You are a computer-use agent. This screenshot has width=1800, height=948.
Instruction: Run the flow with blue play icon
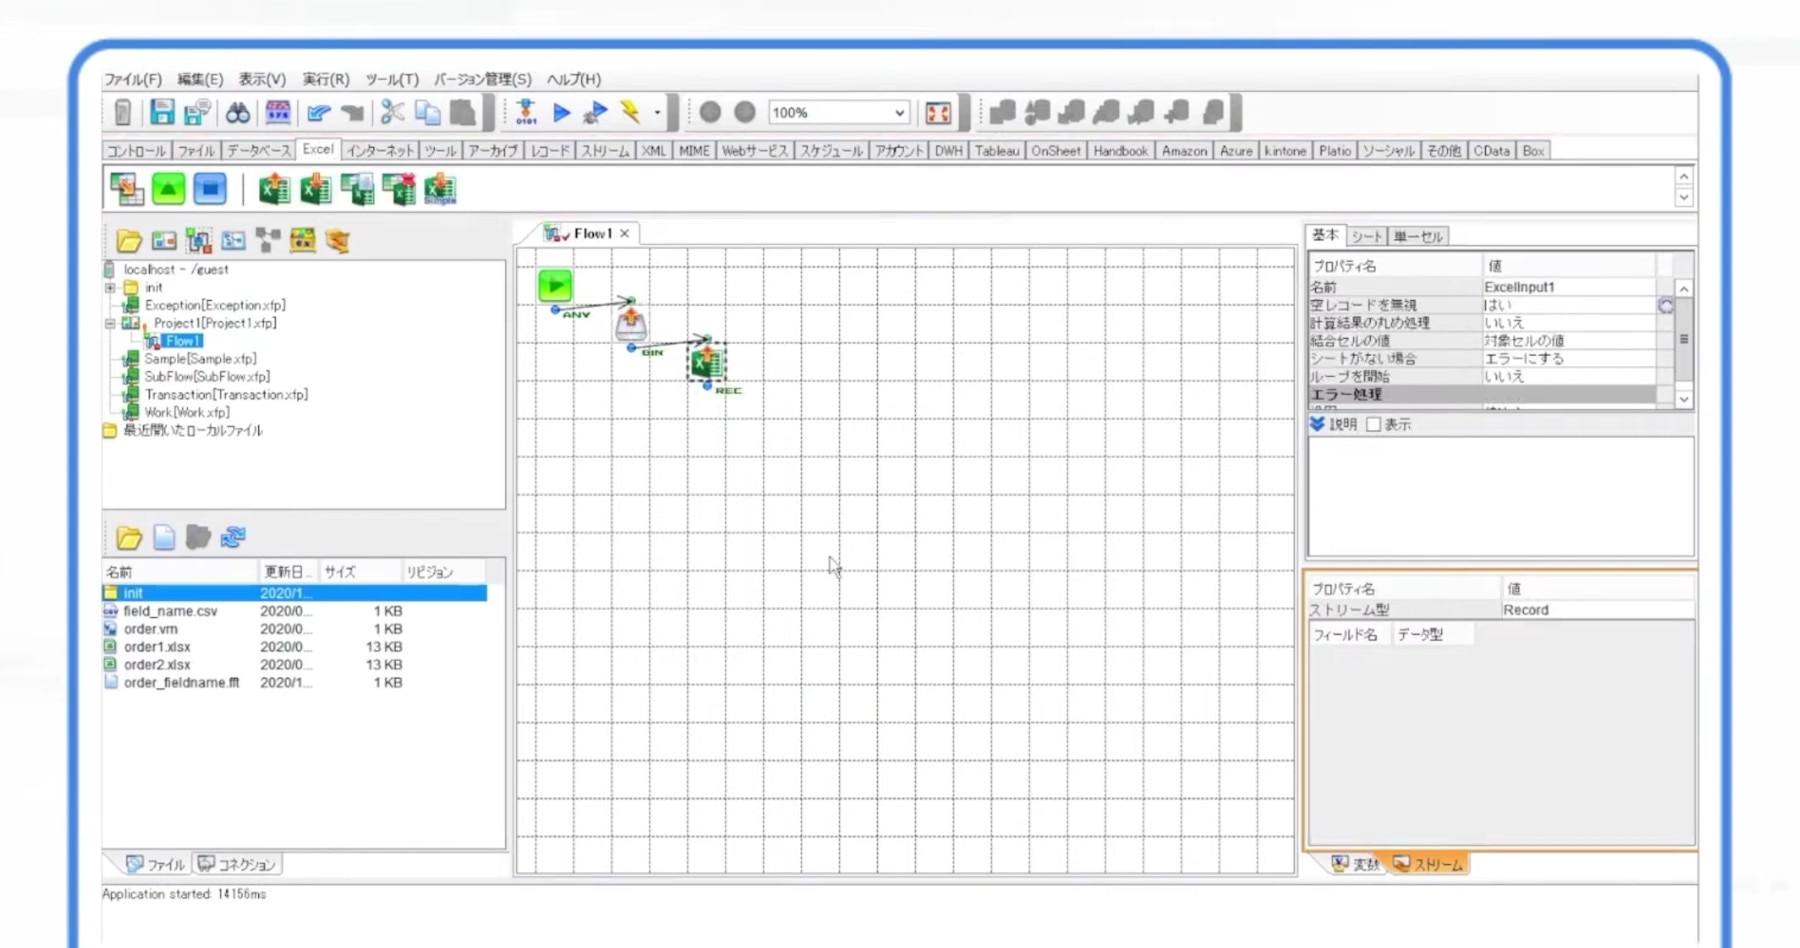pos(562,112)
